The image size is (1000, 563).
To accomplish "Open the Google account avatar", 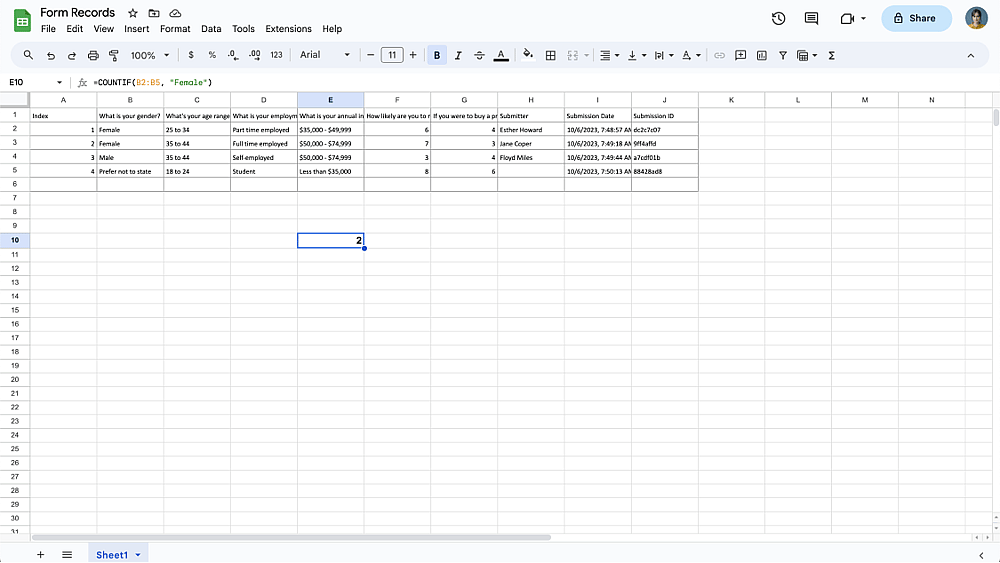I will click(976, 18).
